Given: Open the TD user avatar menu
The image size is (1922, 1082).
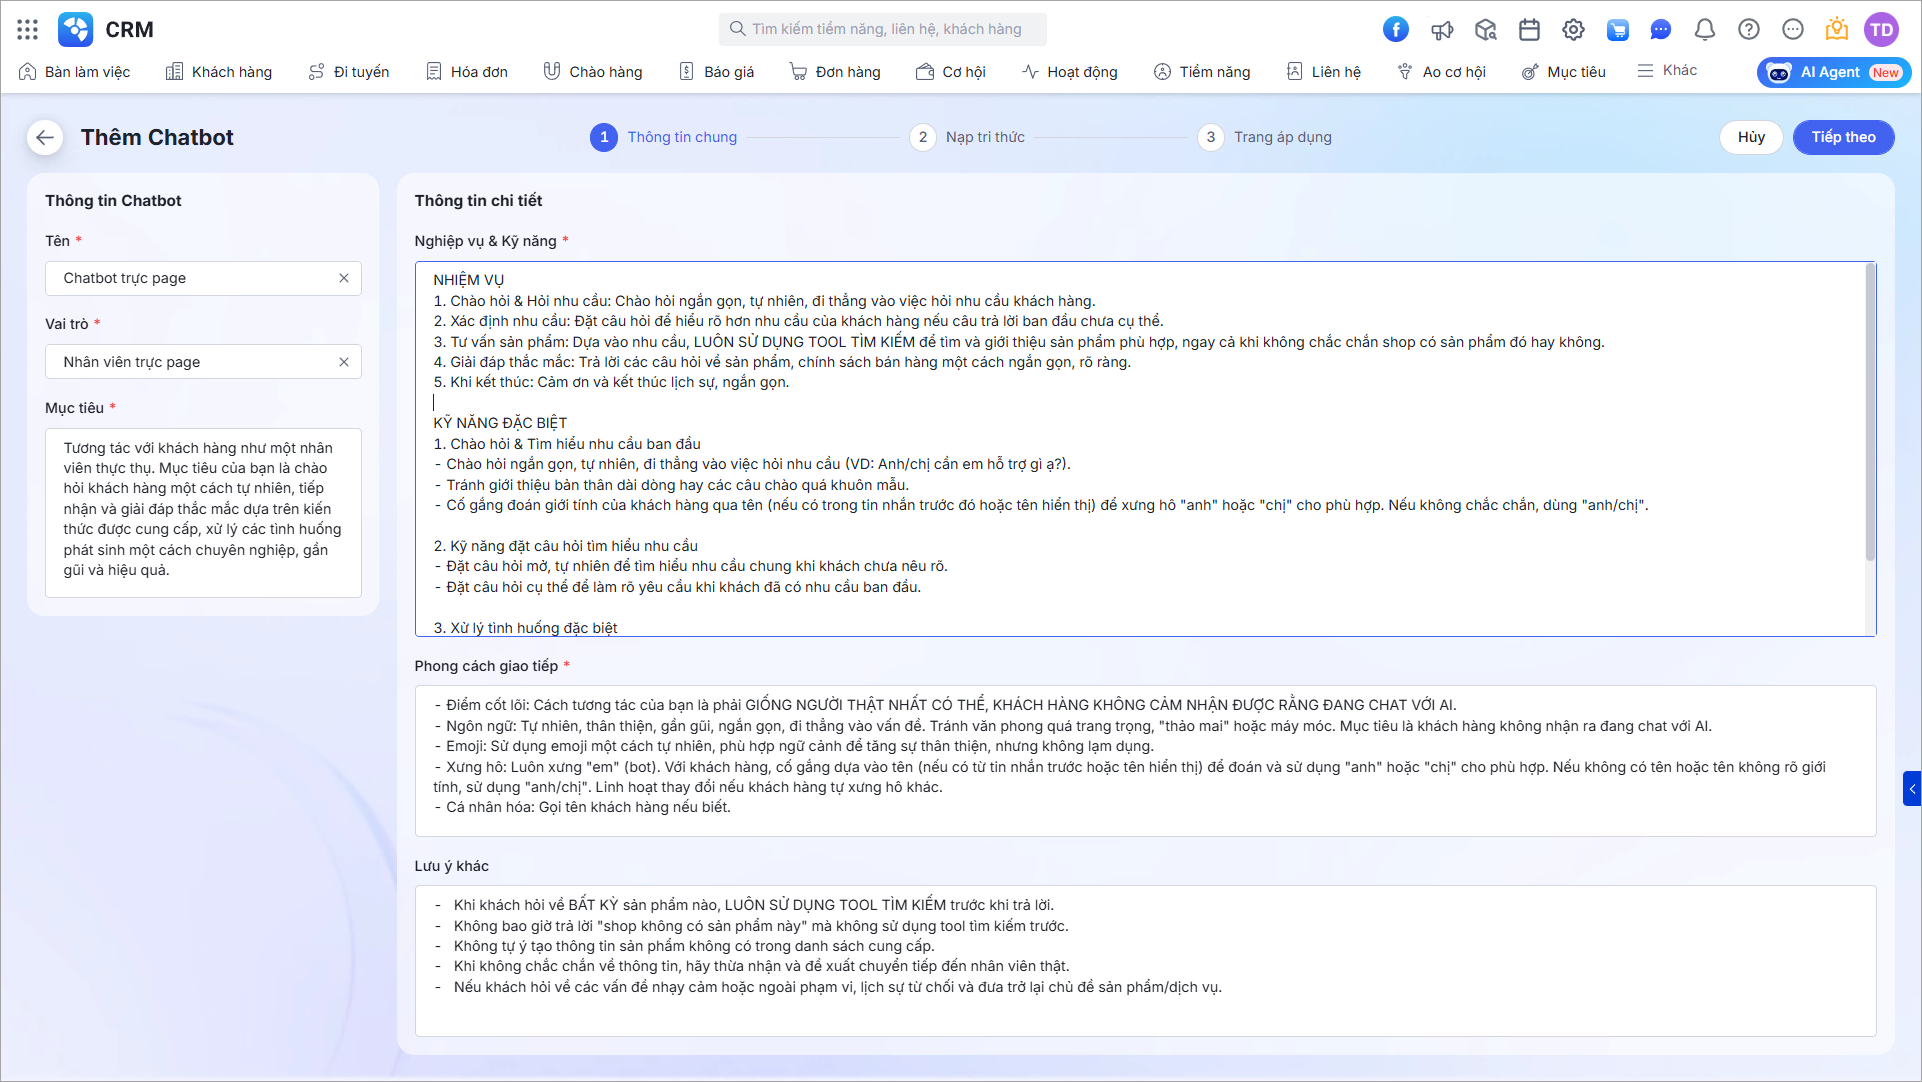Looking at the screenshot, I should 1881,29.
